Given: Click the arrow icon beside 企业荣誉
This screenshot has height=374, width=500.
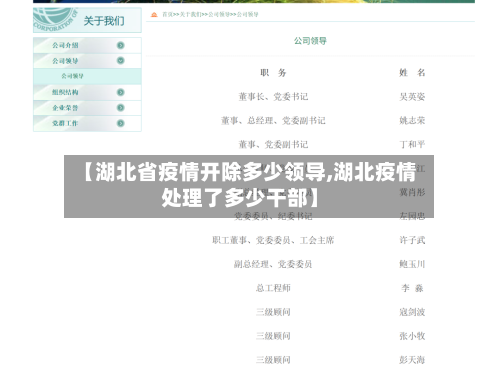Looking at the screenshot, I should pyautogui.click(x=121, y=108).
